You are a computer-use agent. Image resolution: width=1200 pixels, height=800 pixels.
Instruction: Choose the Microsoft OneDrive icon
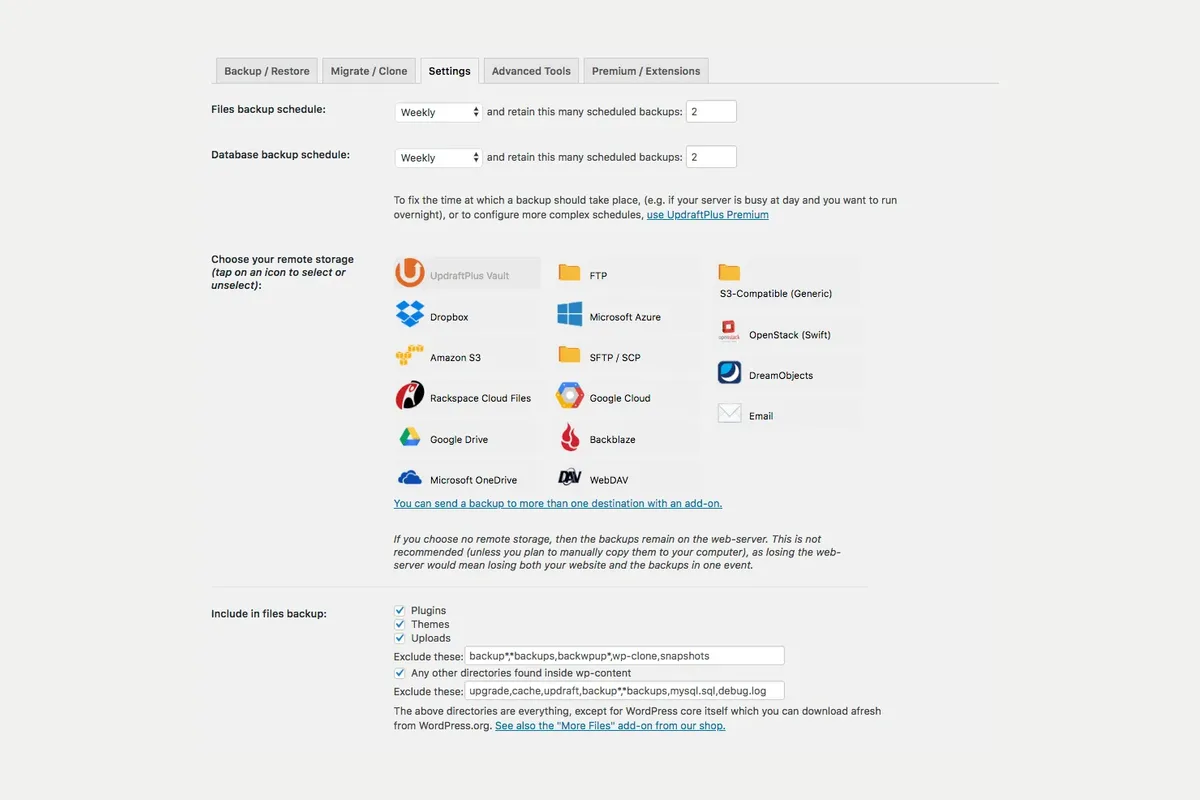(x=410, y=478)
